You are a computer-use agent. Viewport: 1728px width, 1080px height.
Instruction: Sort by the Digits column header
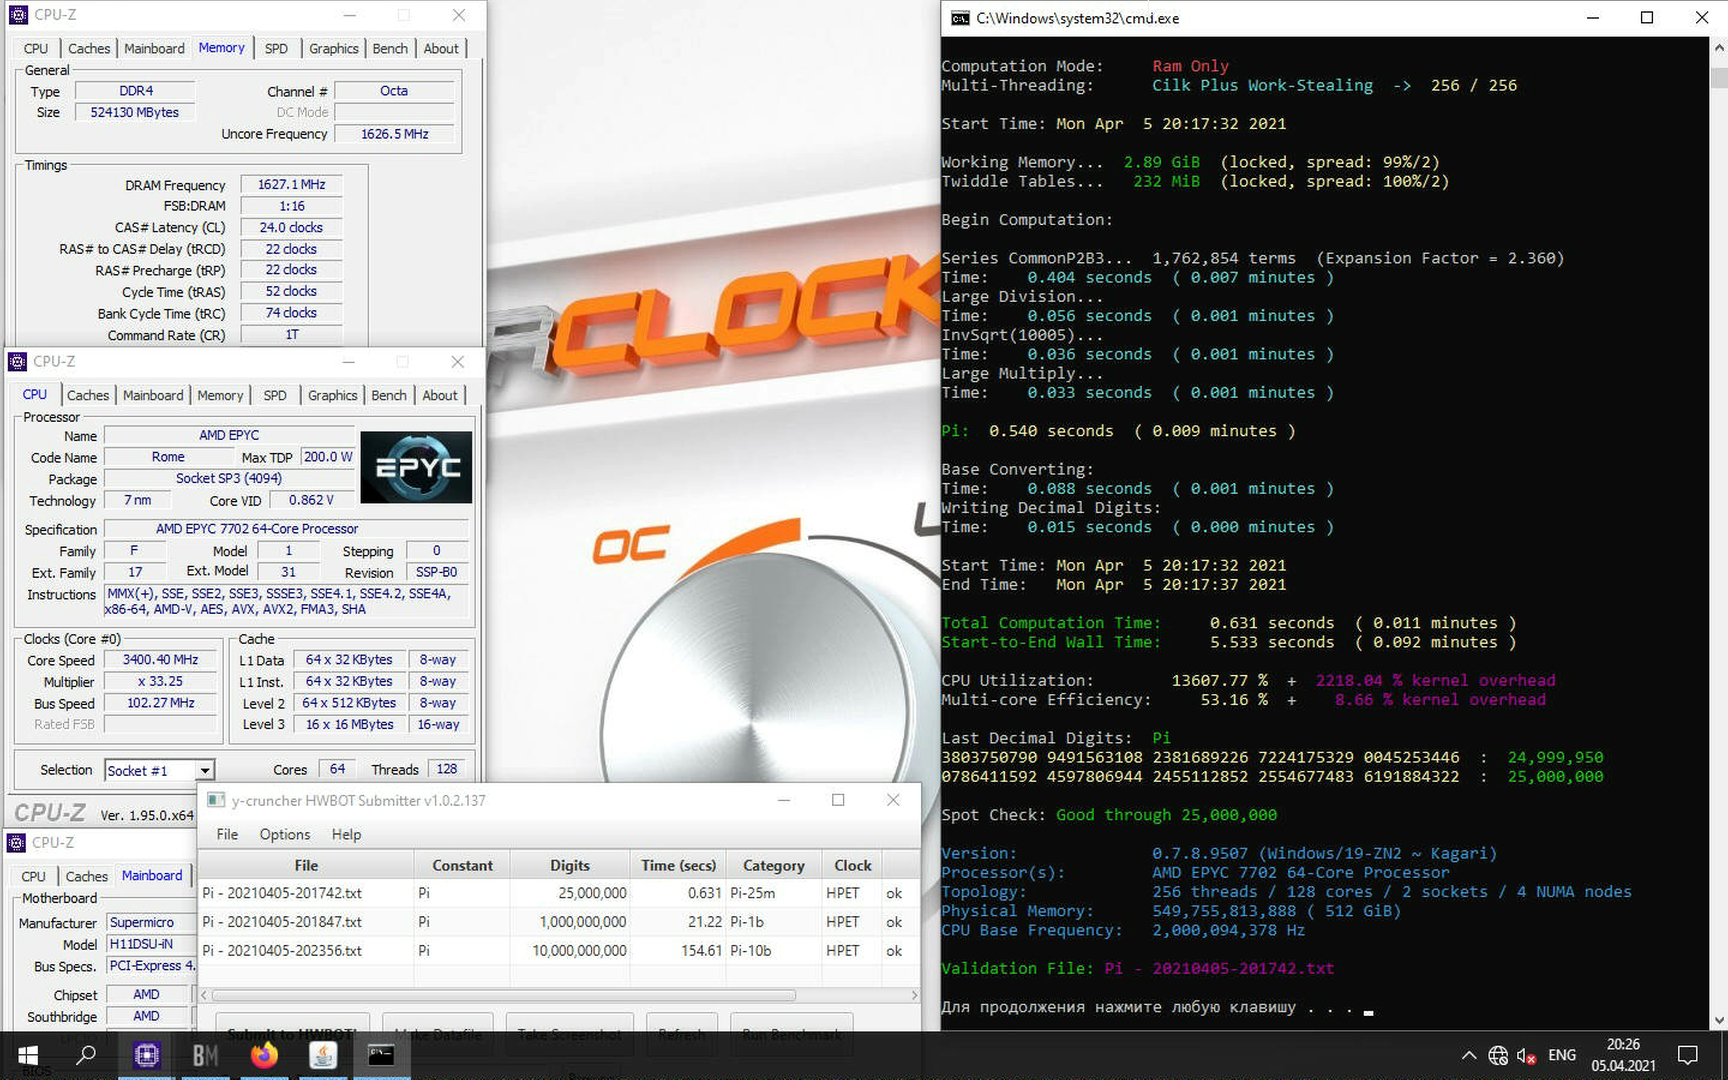coord(570,865)
